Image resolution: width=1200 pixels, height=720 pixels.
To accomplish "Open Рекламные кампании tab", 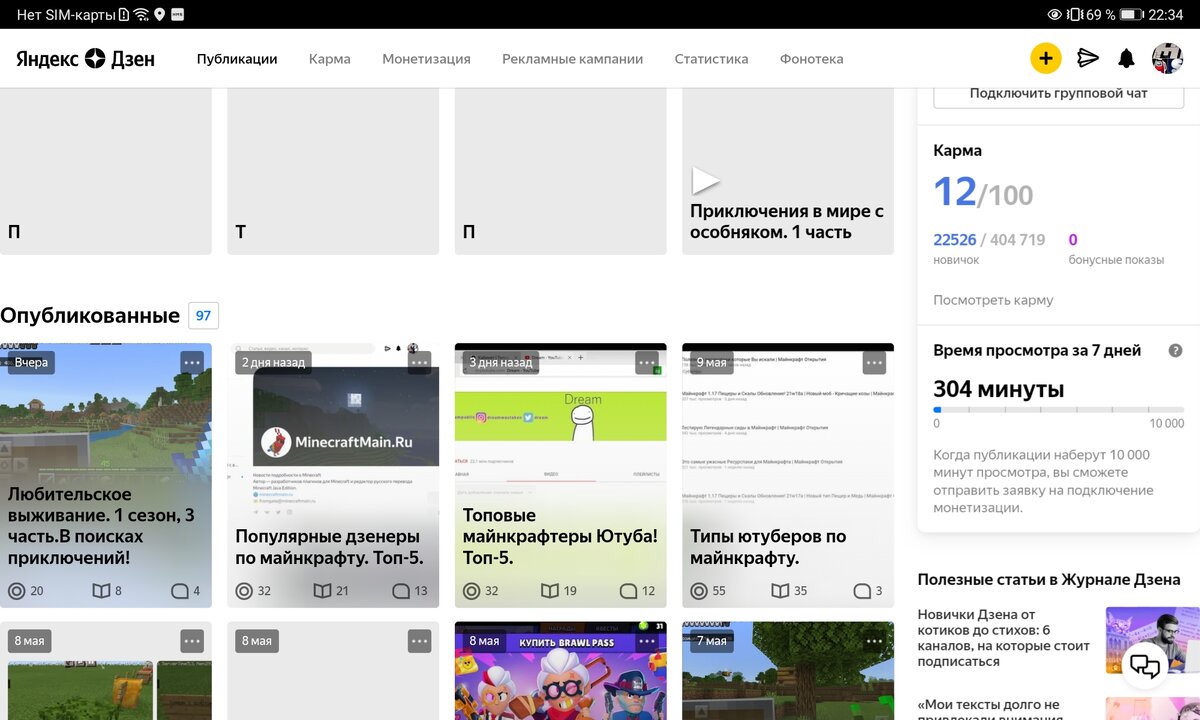I will [x=573, y=59].
